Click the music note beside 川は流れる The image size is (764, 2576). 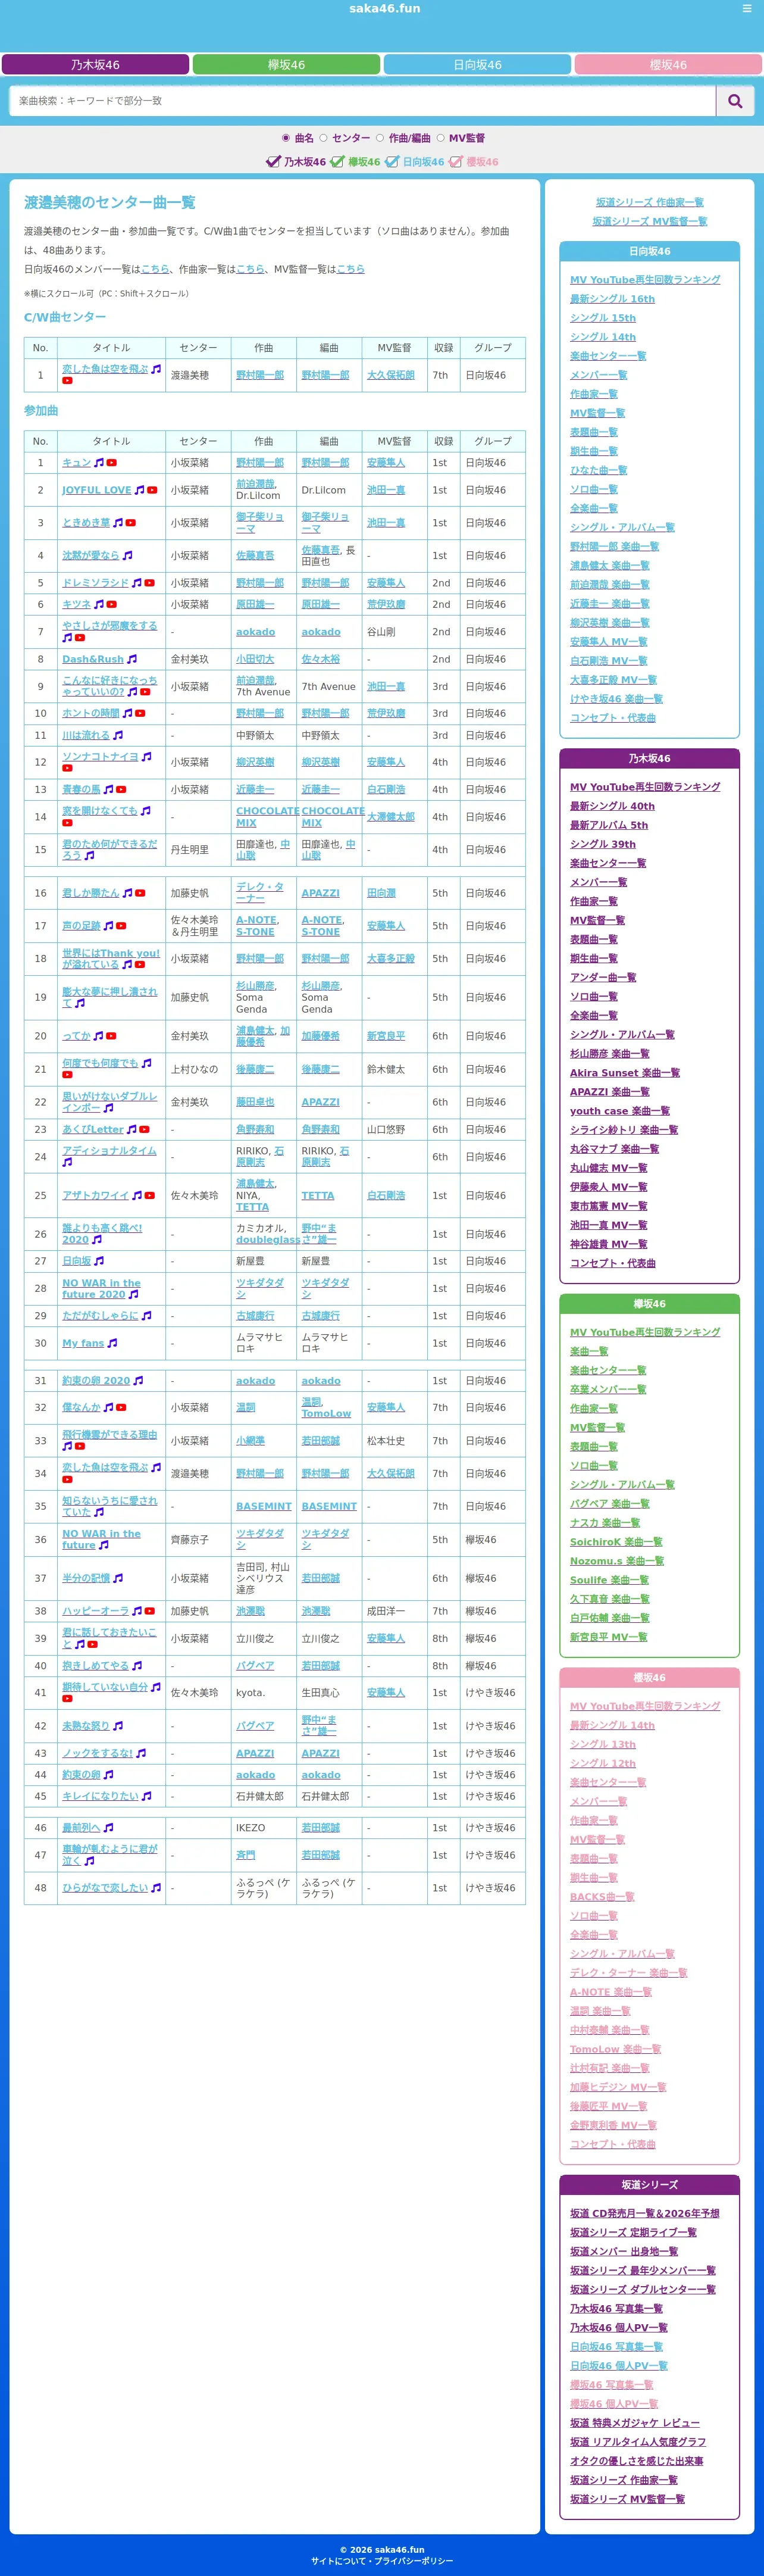pos(118,735)
